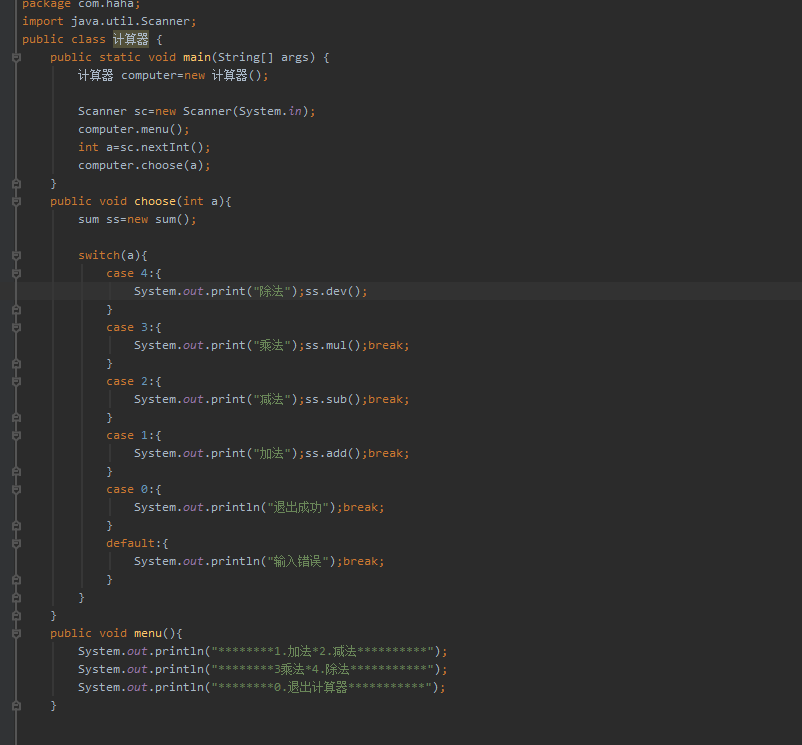Click the computer.choose(a) call
This screenshot has height=745, width=802.
[x=144, y=165]
